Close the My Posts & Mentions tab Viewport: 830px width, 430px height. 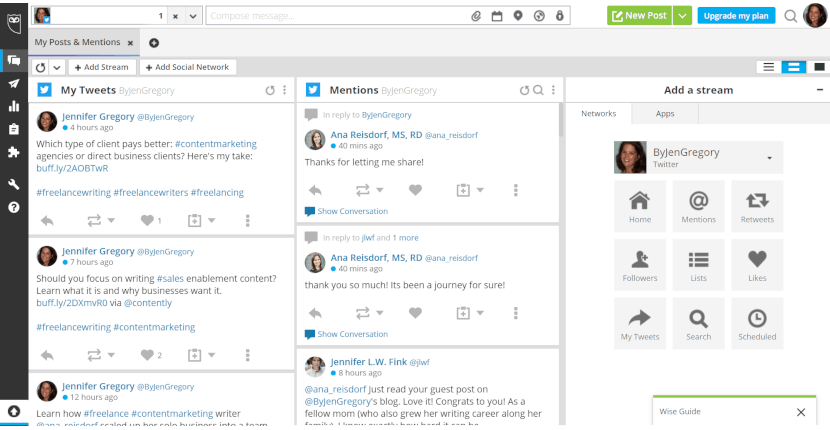(x=130, y=43)
